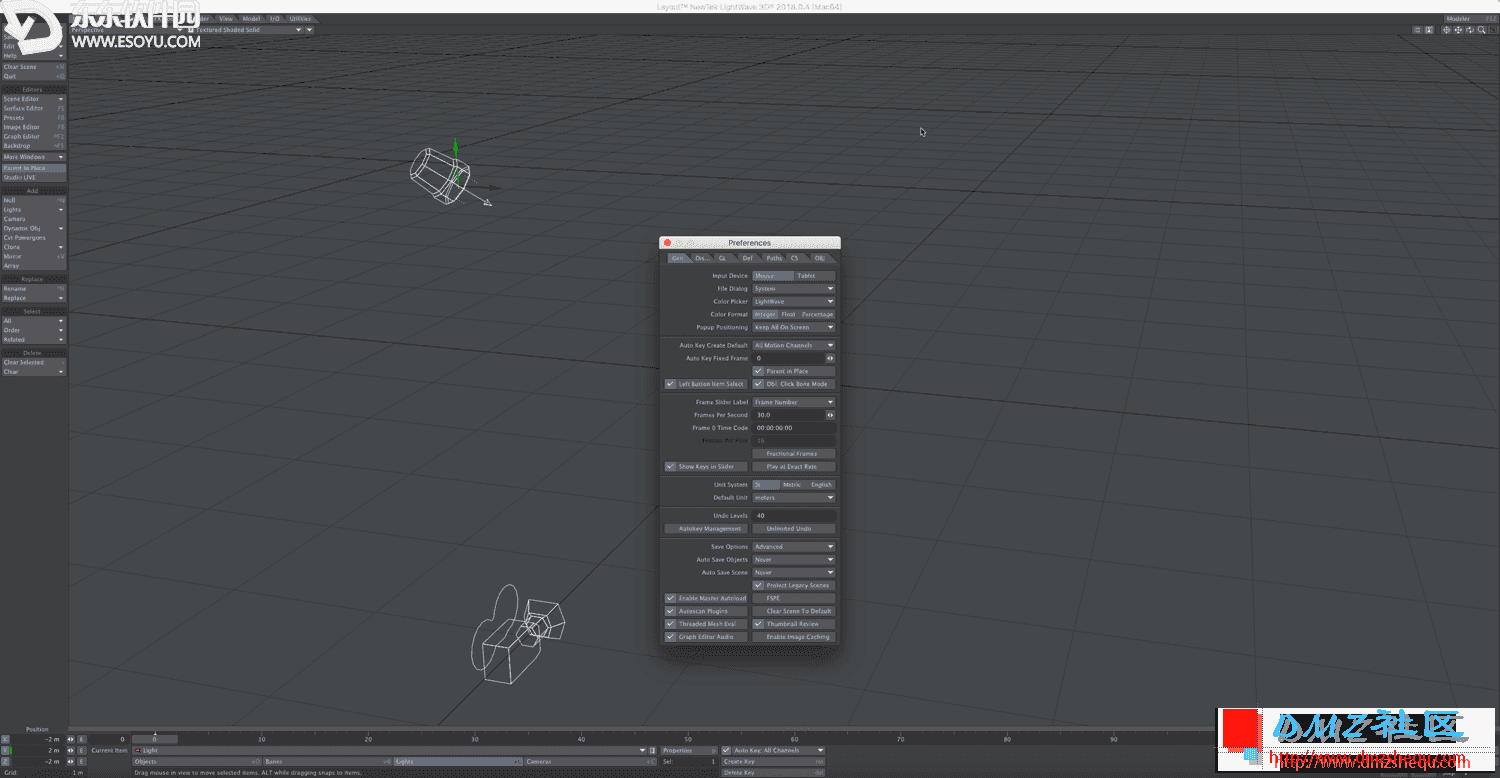
Task: Open the Popup Positioning dropdown
Action: [x=794, y=327]
